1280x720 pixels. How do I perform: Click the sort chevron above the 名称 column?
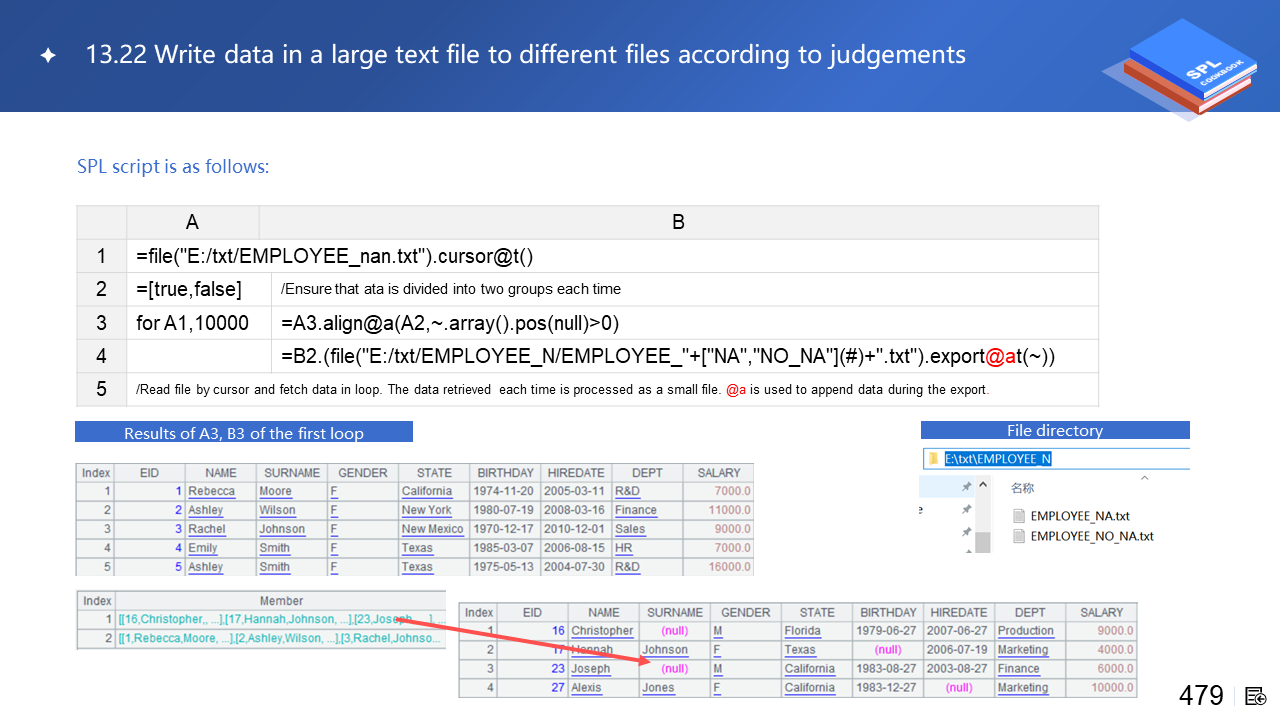click(1143, 478)
